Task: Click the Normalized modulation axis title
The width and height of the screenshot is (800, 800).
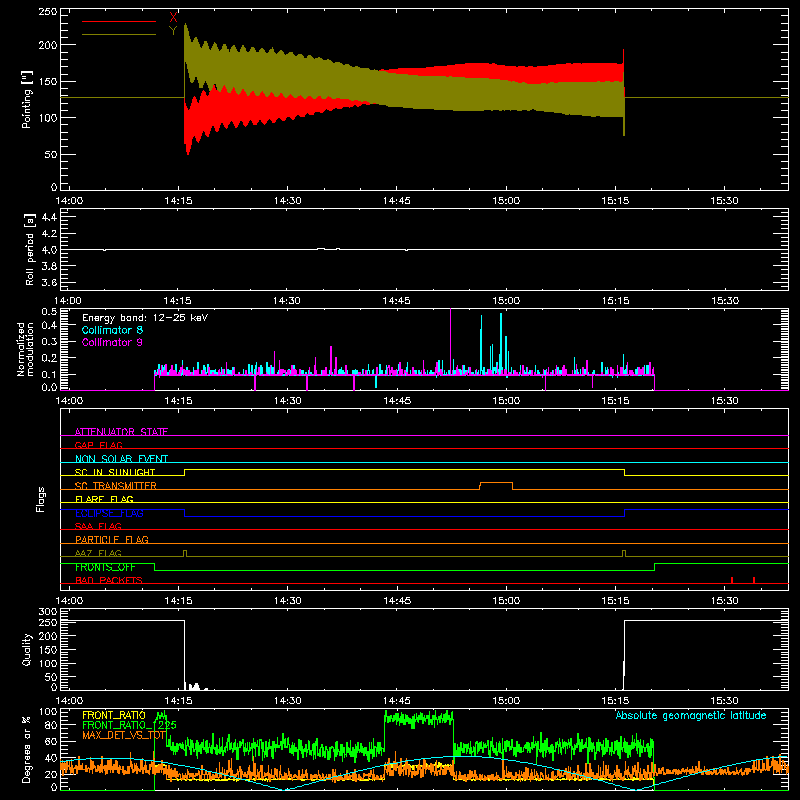Action: tap(25, 349)
